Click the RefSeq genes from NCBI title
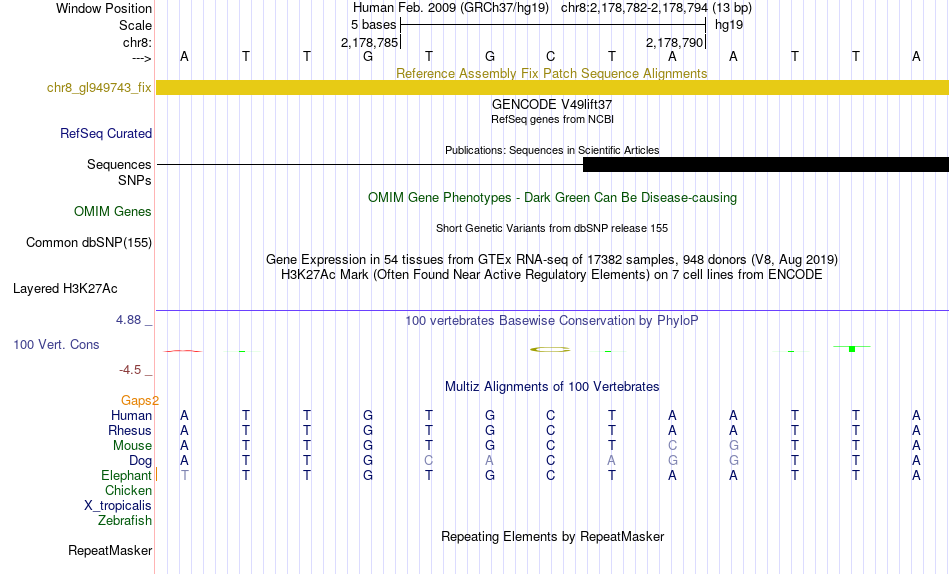This screenshot has width=950, height=574. [x=553, y=119]
